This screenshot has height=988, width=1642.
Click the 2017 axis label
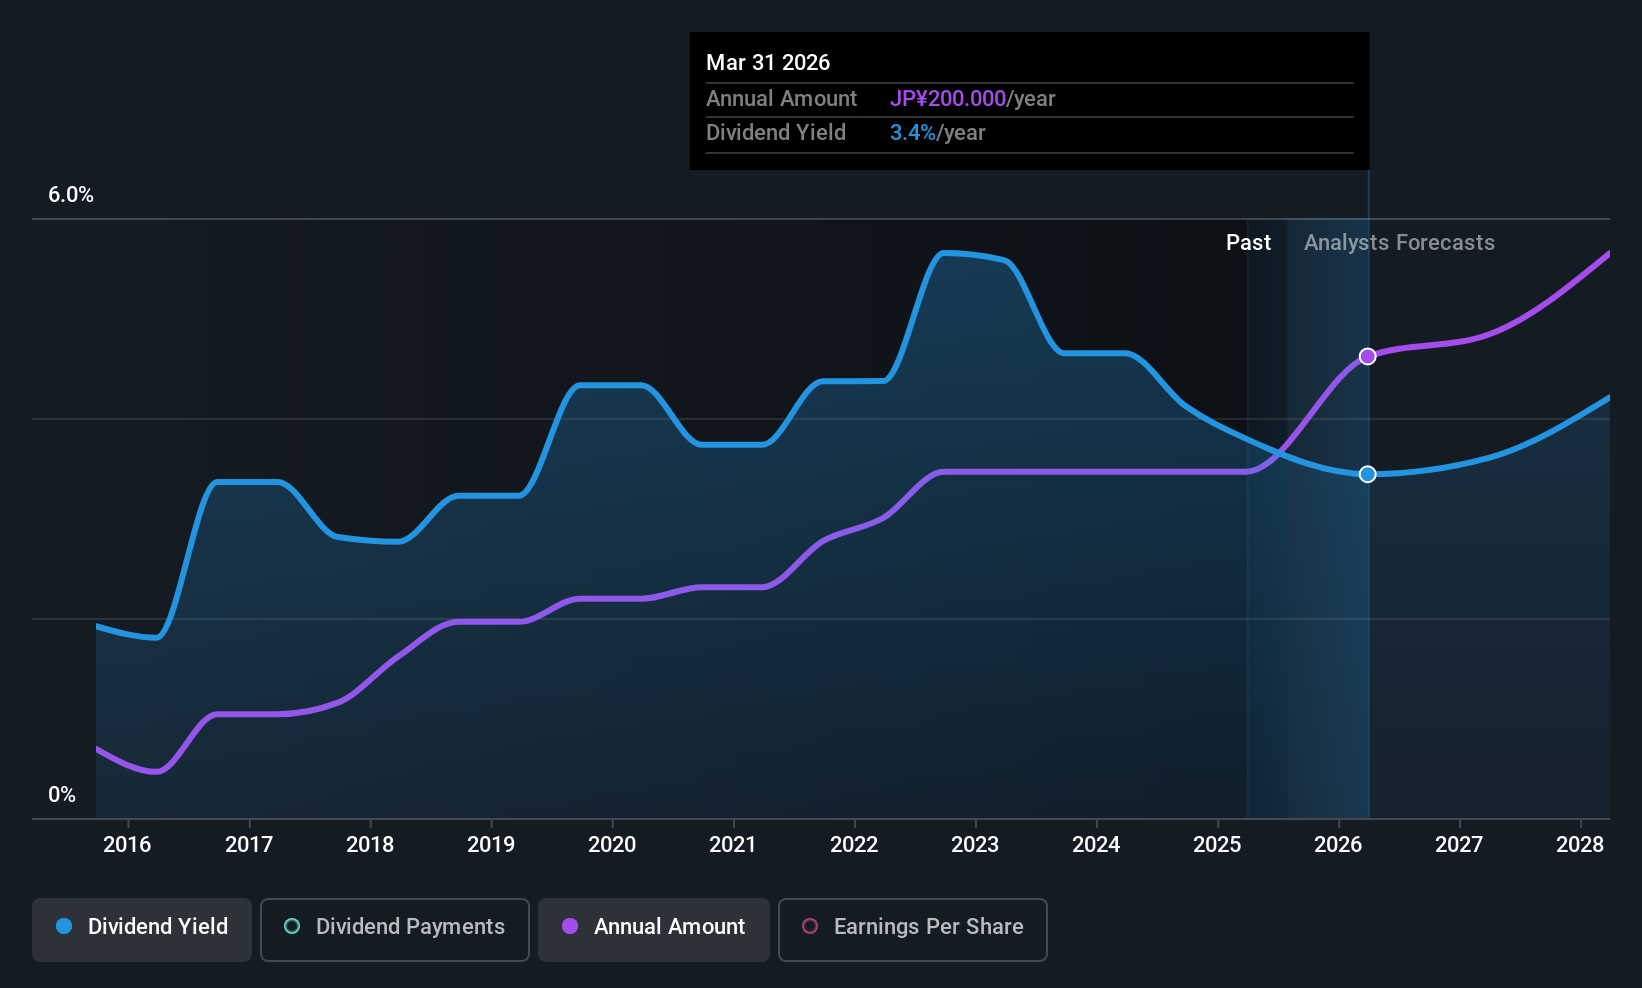pos(249,845)
